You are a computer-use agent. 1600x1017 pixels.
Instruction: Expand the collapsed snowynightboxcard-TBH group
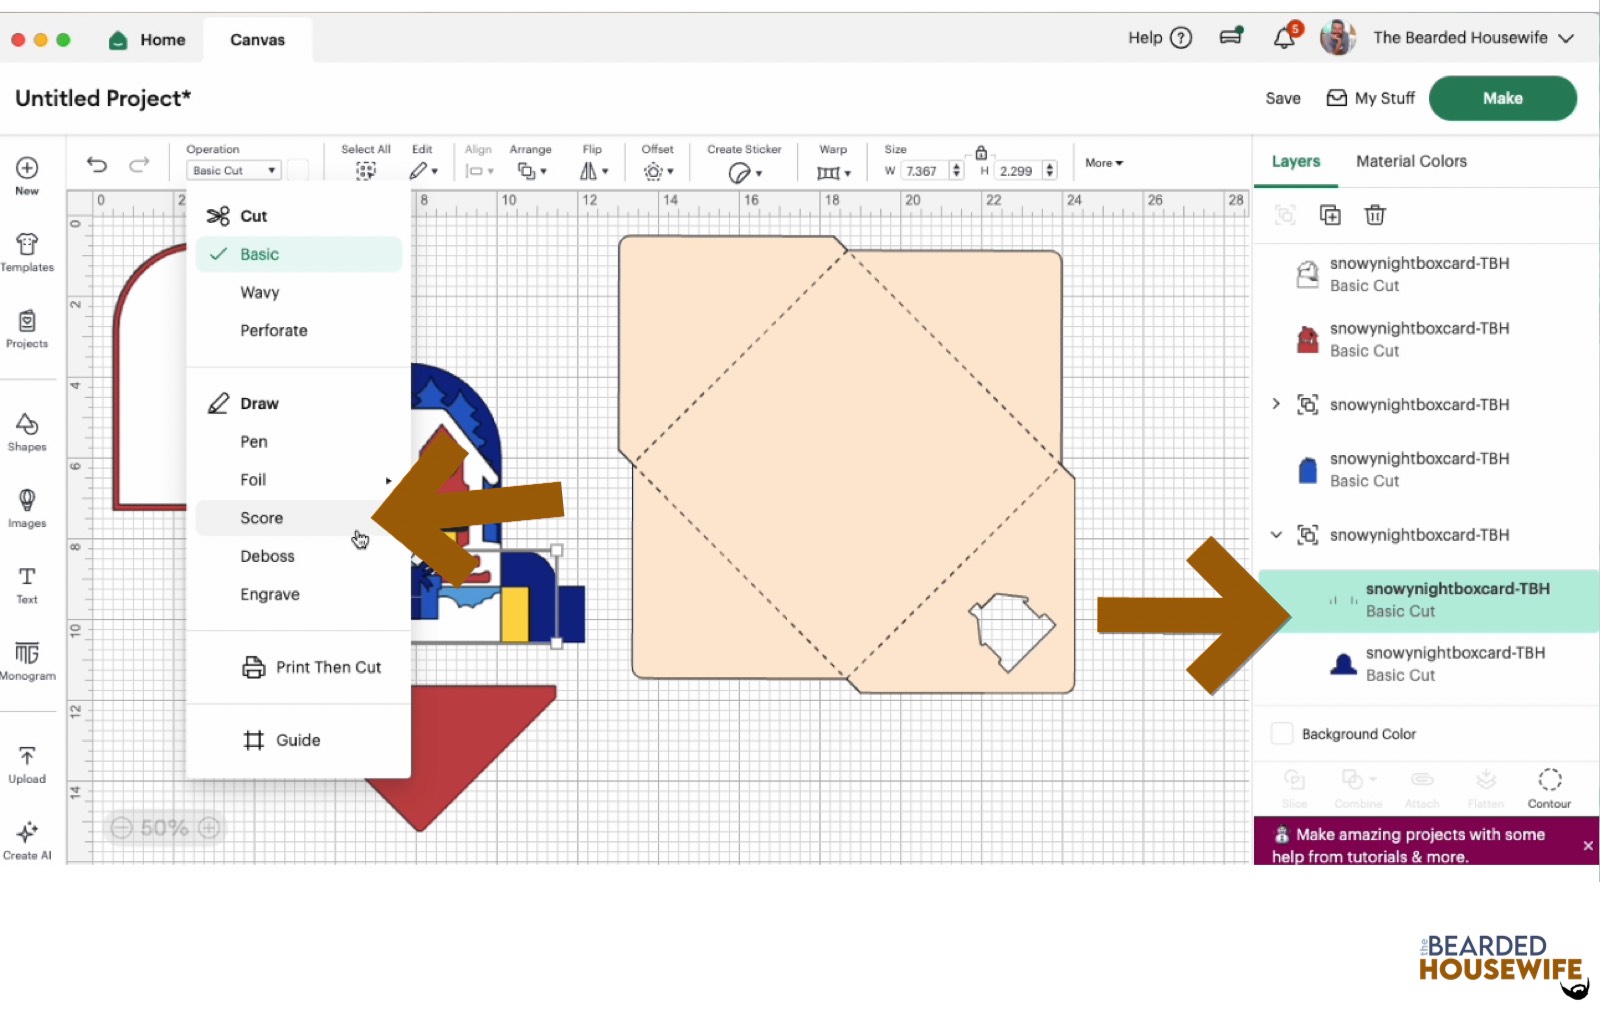click(1276, 404)
